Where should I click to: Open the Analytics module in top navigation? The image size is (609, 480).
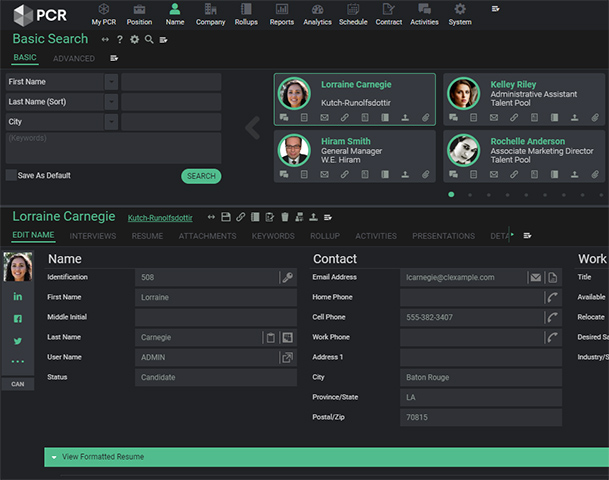317,13
